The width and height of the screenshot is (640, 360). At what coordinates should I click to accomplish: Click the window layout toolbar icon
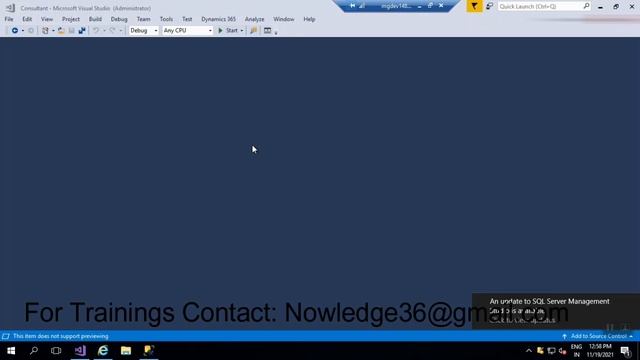[267, 31]
